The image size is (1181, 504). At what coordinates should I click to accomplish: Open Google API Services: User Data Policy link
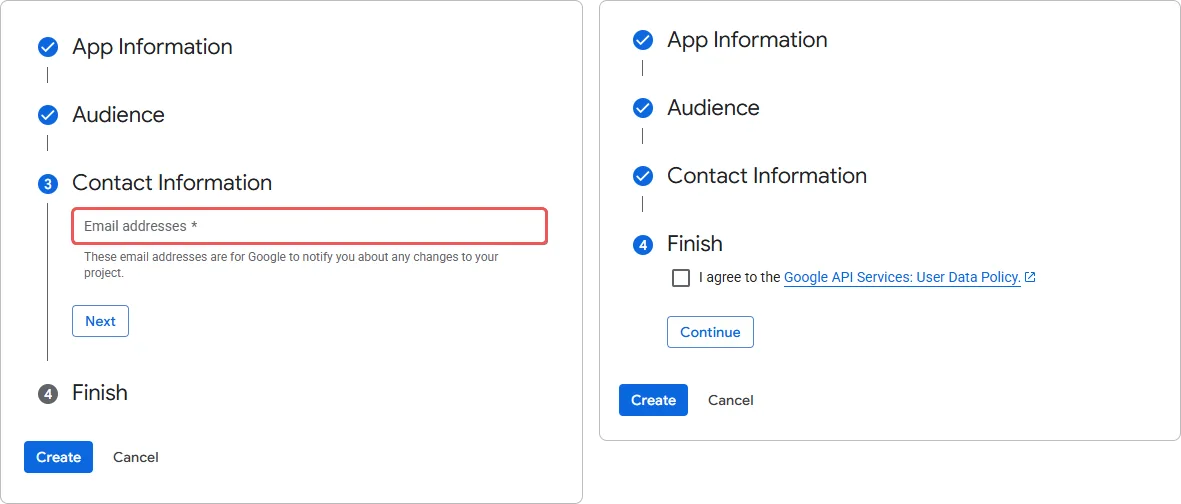901,278
